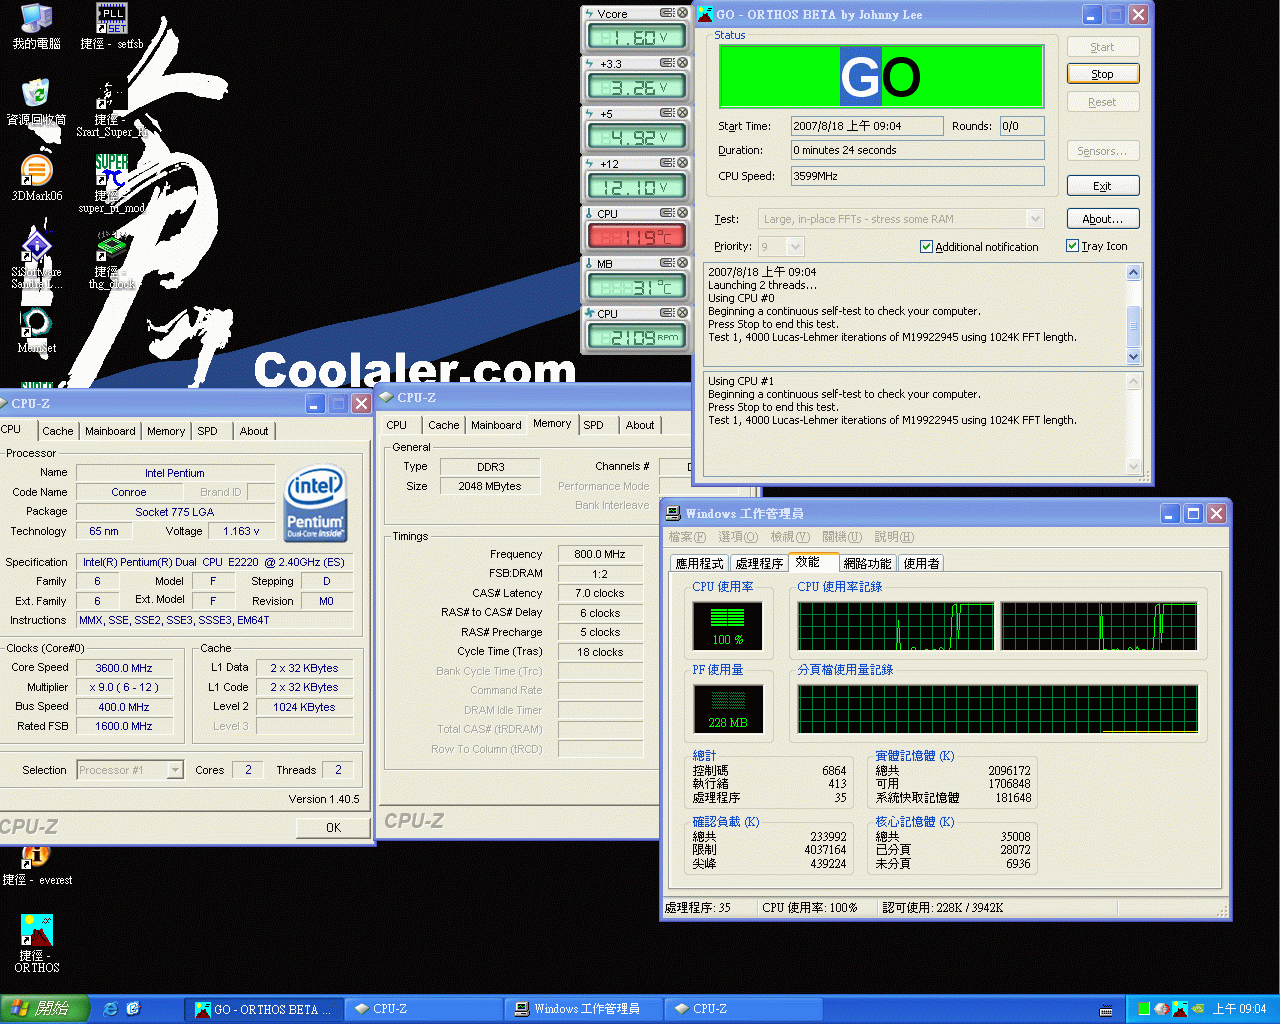Open the 檔案(F) menu in Task Manager
This screenshot has height=1024, width=1280.
tap(687, 537)
